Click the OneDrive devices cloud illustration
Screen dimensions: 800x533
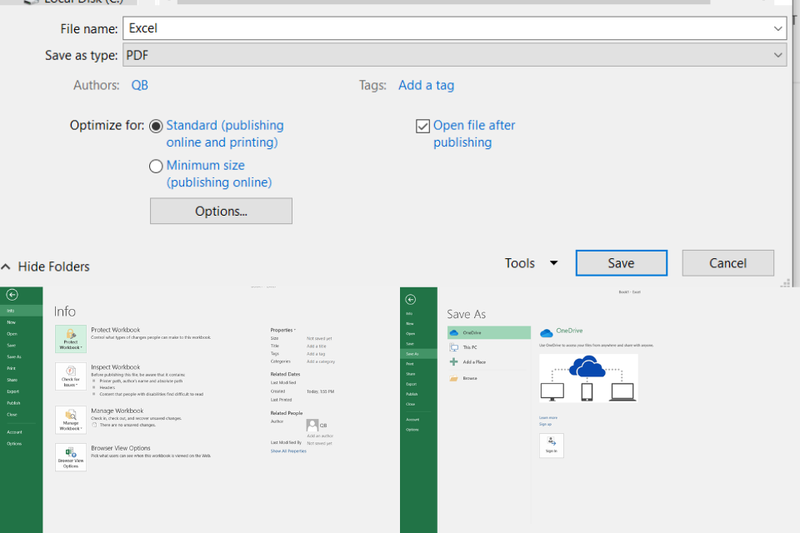588,378
